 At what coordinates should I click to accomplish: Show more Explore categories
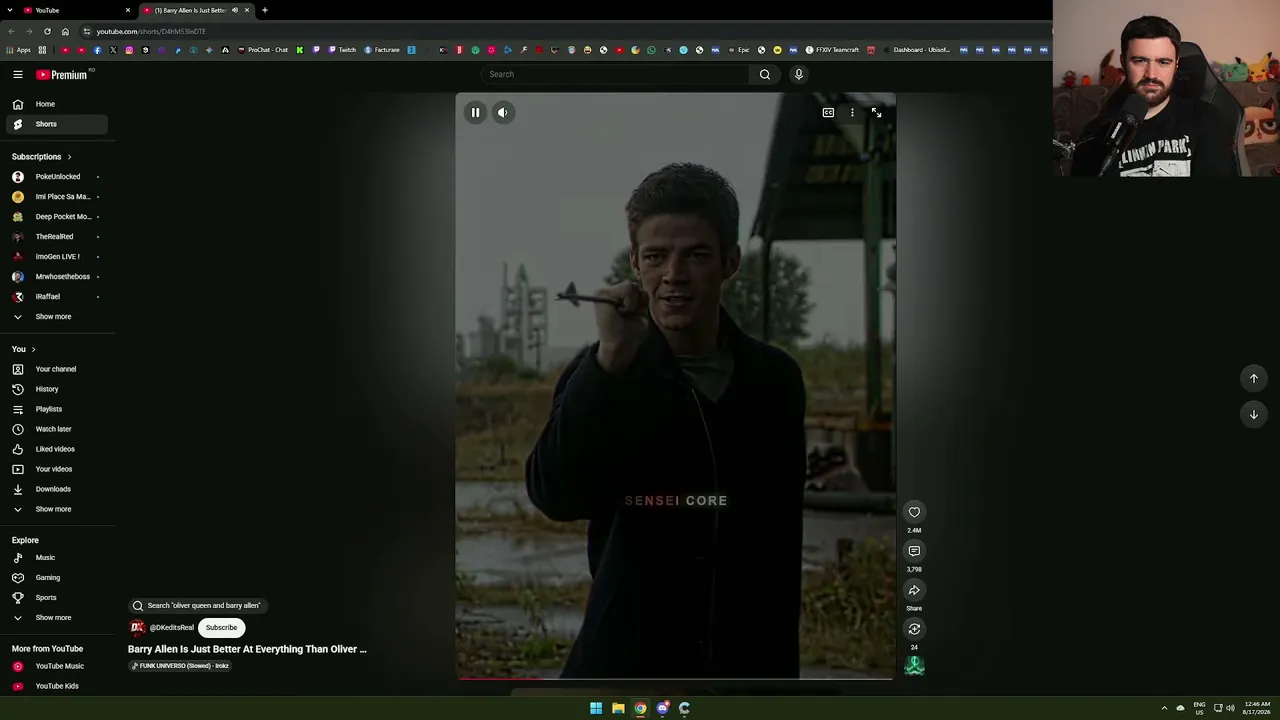coord(58,618)
